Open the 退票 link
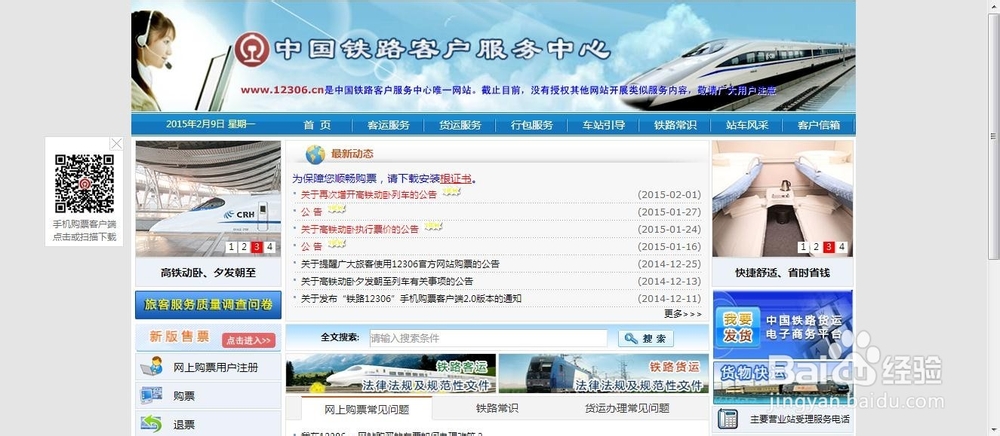 point(184,425)
